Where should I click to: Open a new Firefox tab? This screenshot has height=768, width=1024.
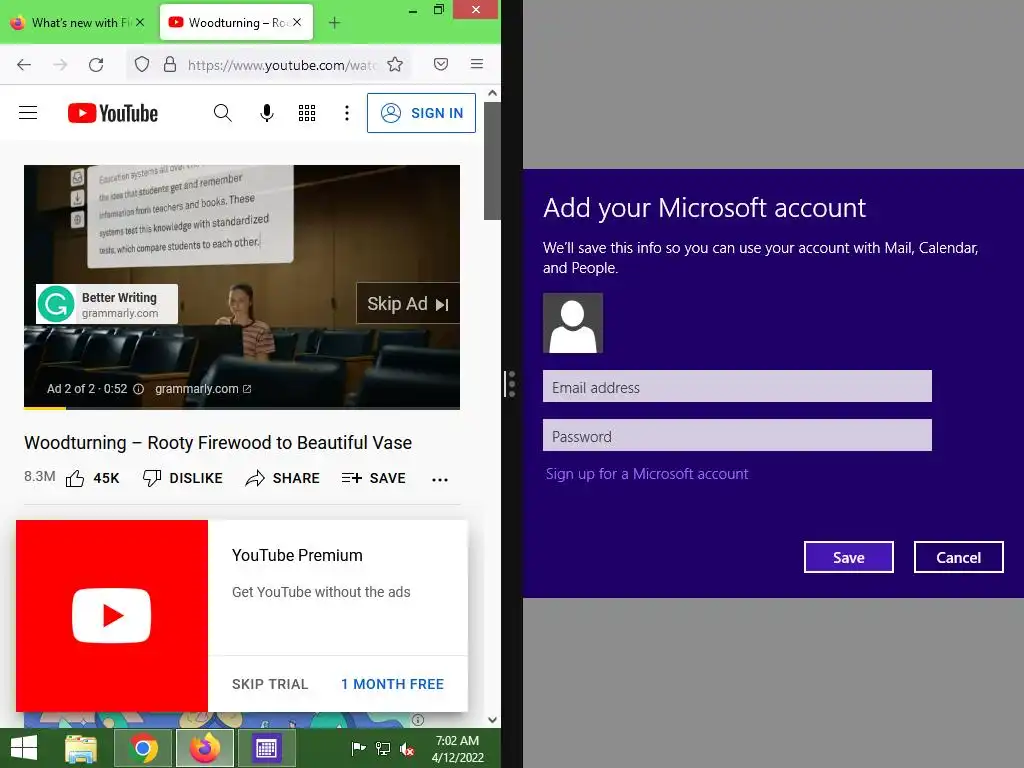point(334,23)
